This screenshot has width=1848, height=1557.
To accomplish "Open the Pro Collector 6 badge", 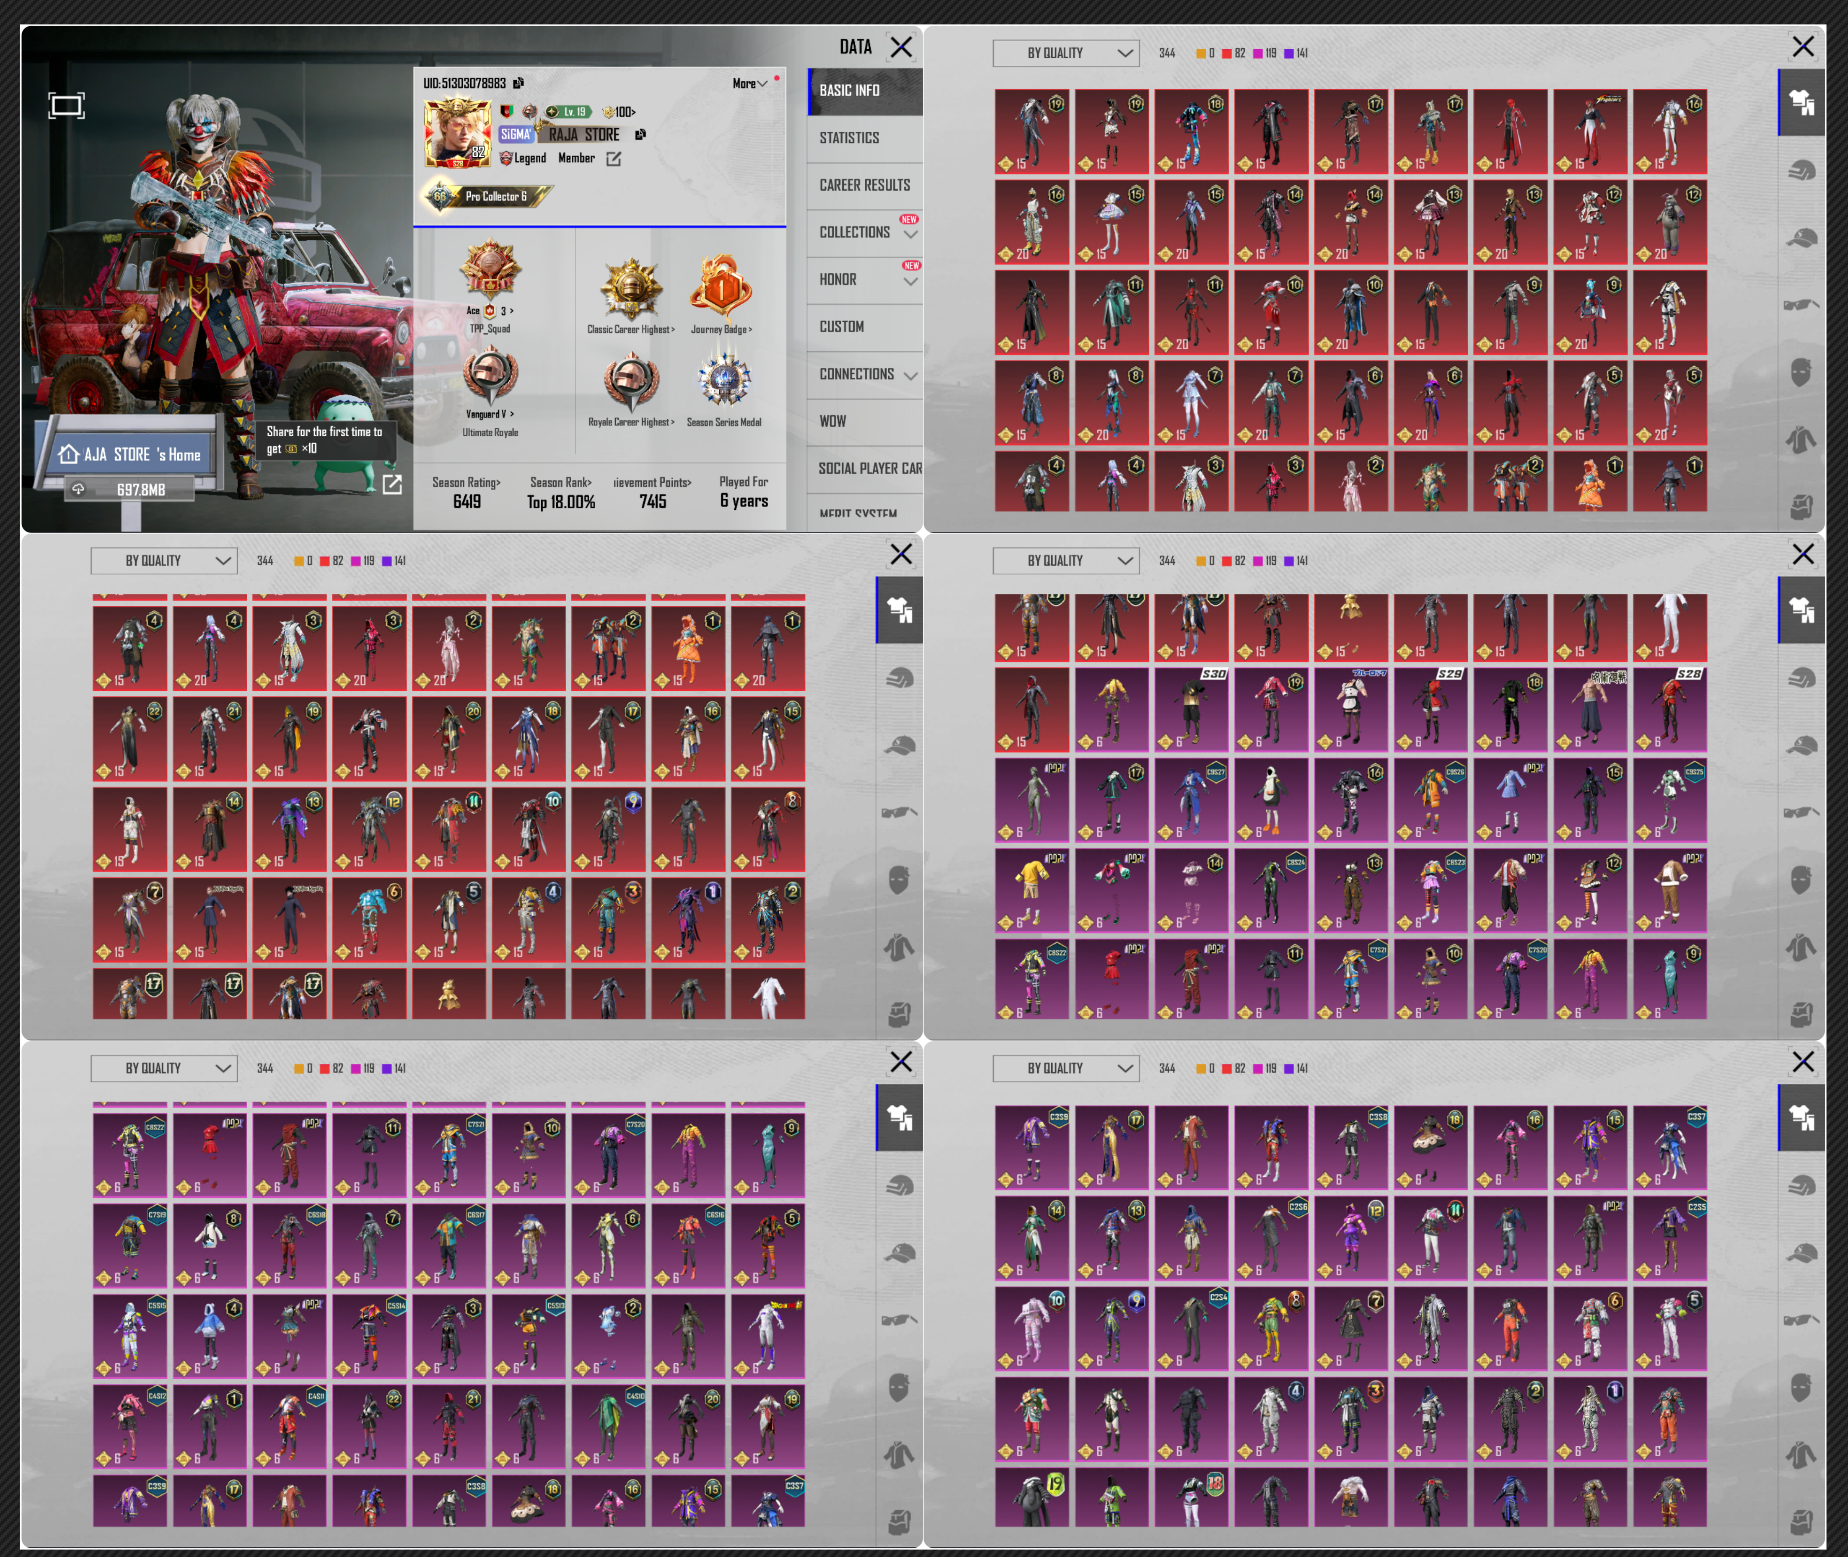I will pyautogui.click(x=488, y=196).
